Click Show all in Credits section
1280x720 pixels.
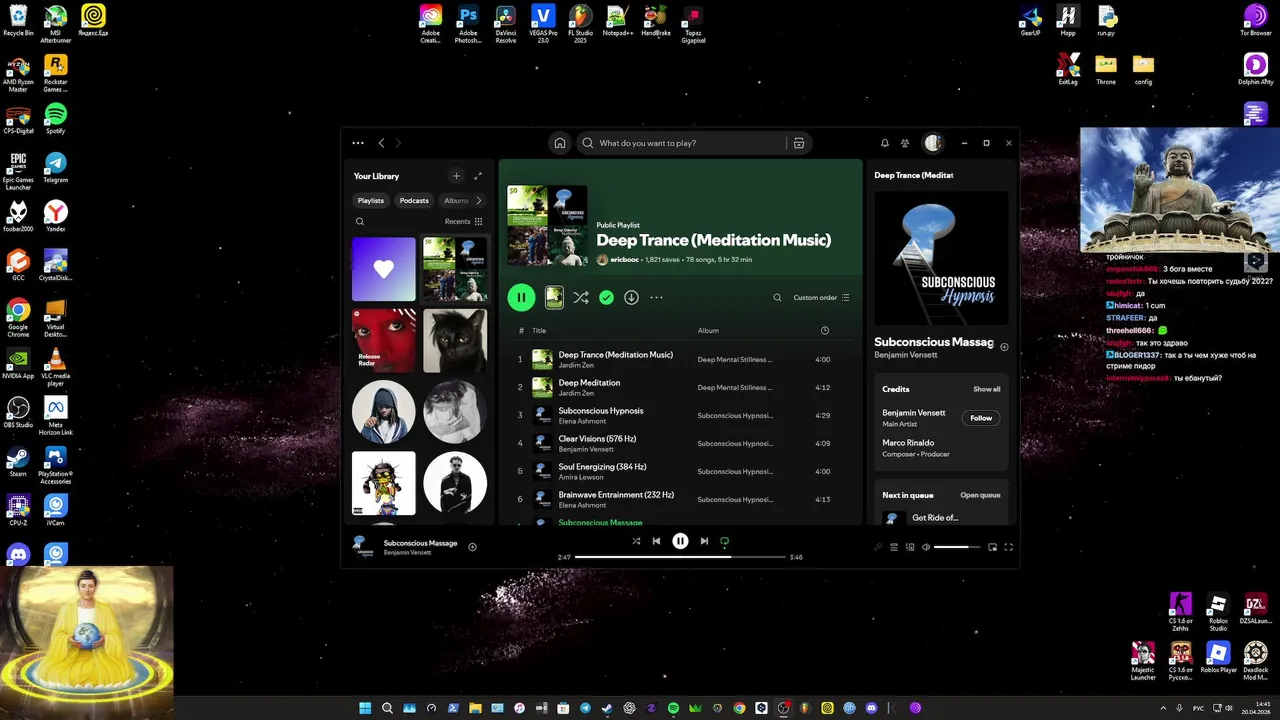(987, 389)
